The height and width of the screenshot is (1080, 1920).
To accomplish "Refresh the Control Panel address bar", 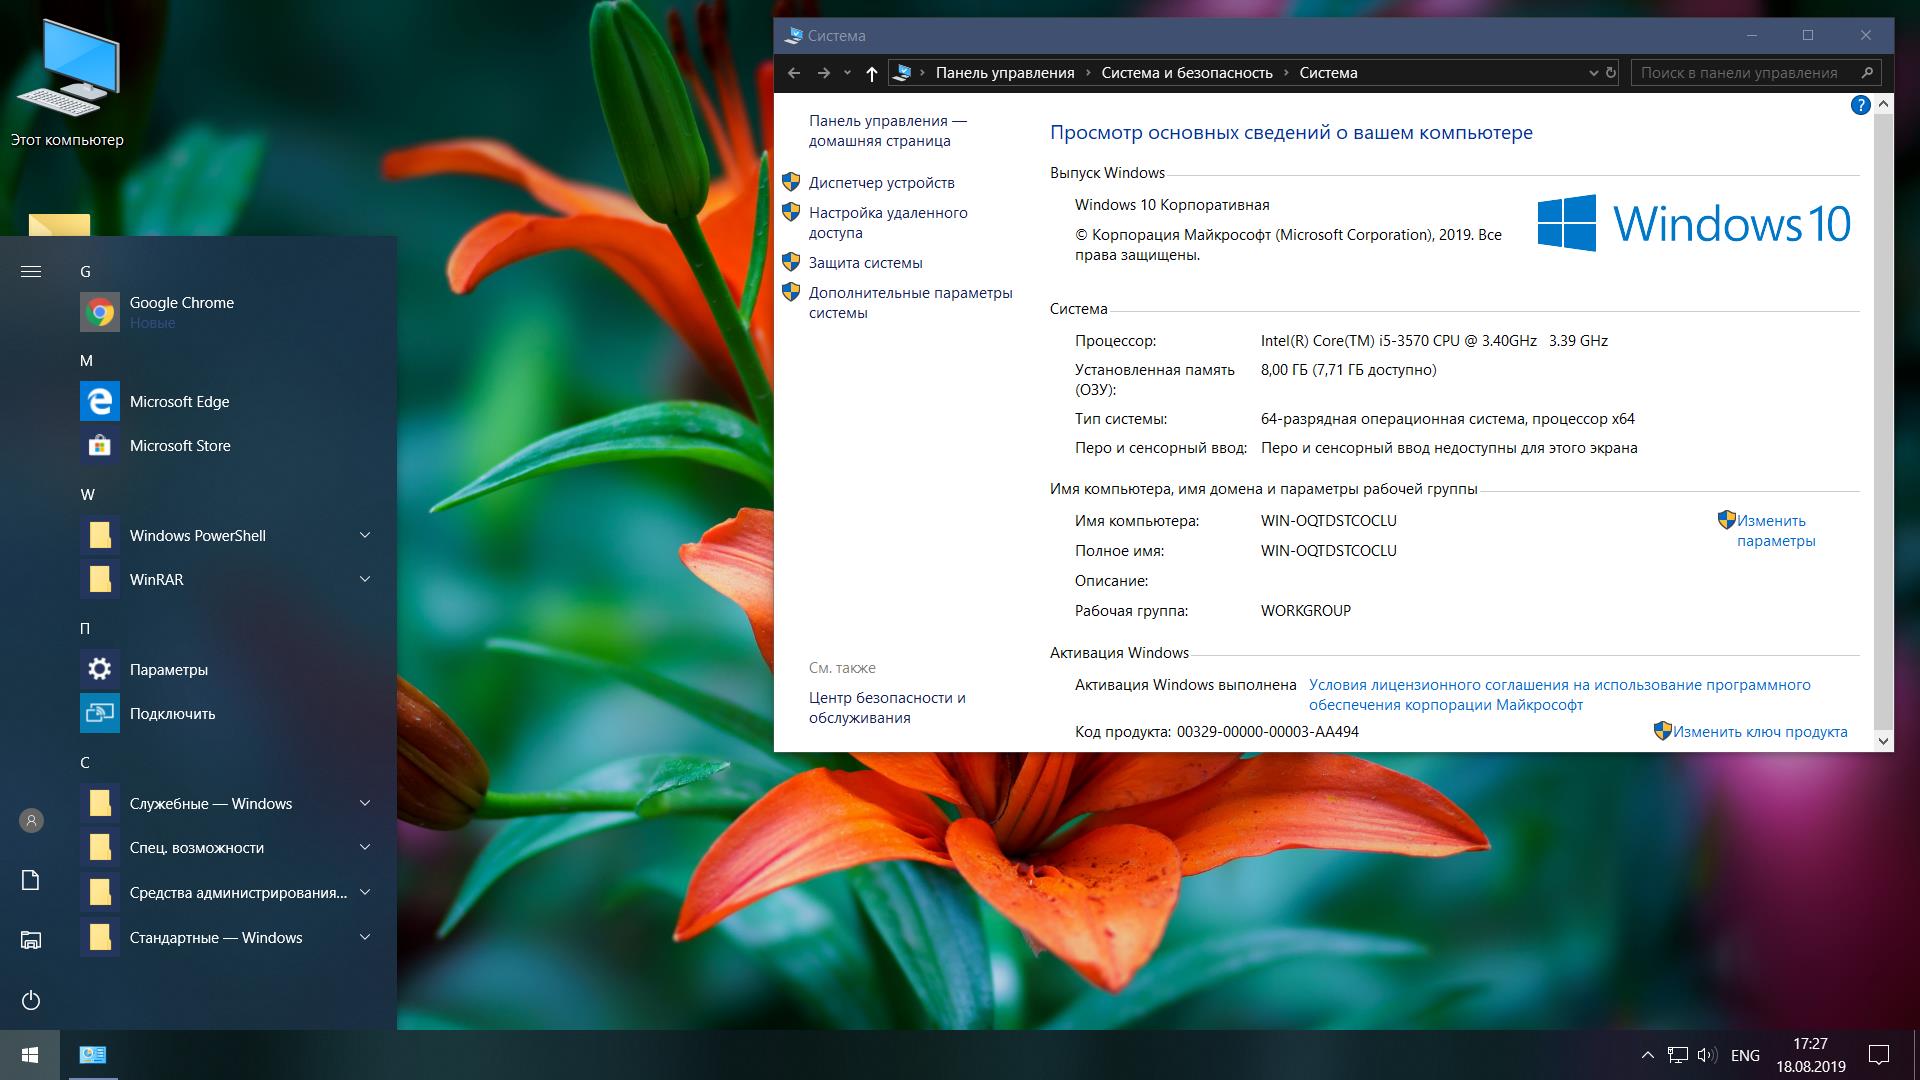I will [x=1611, y=73].
